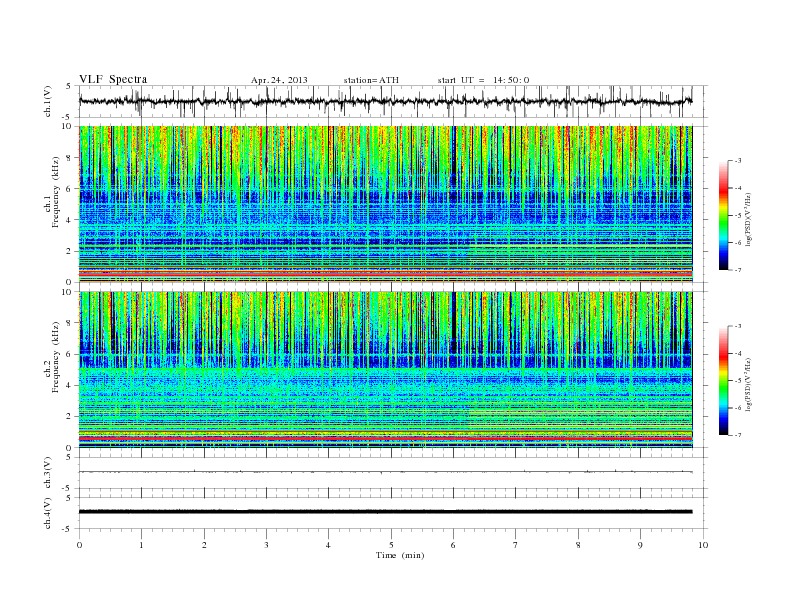The height and width of the screenshot is (612, 792).
Task: Click the time axis tick label "6"
Action: click(453, 545)
